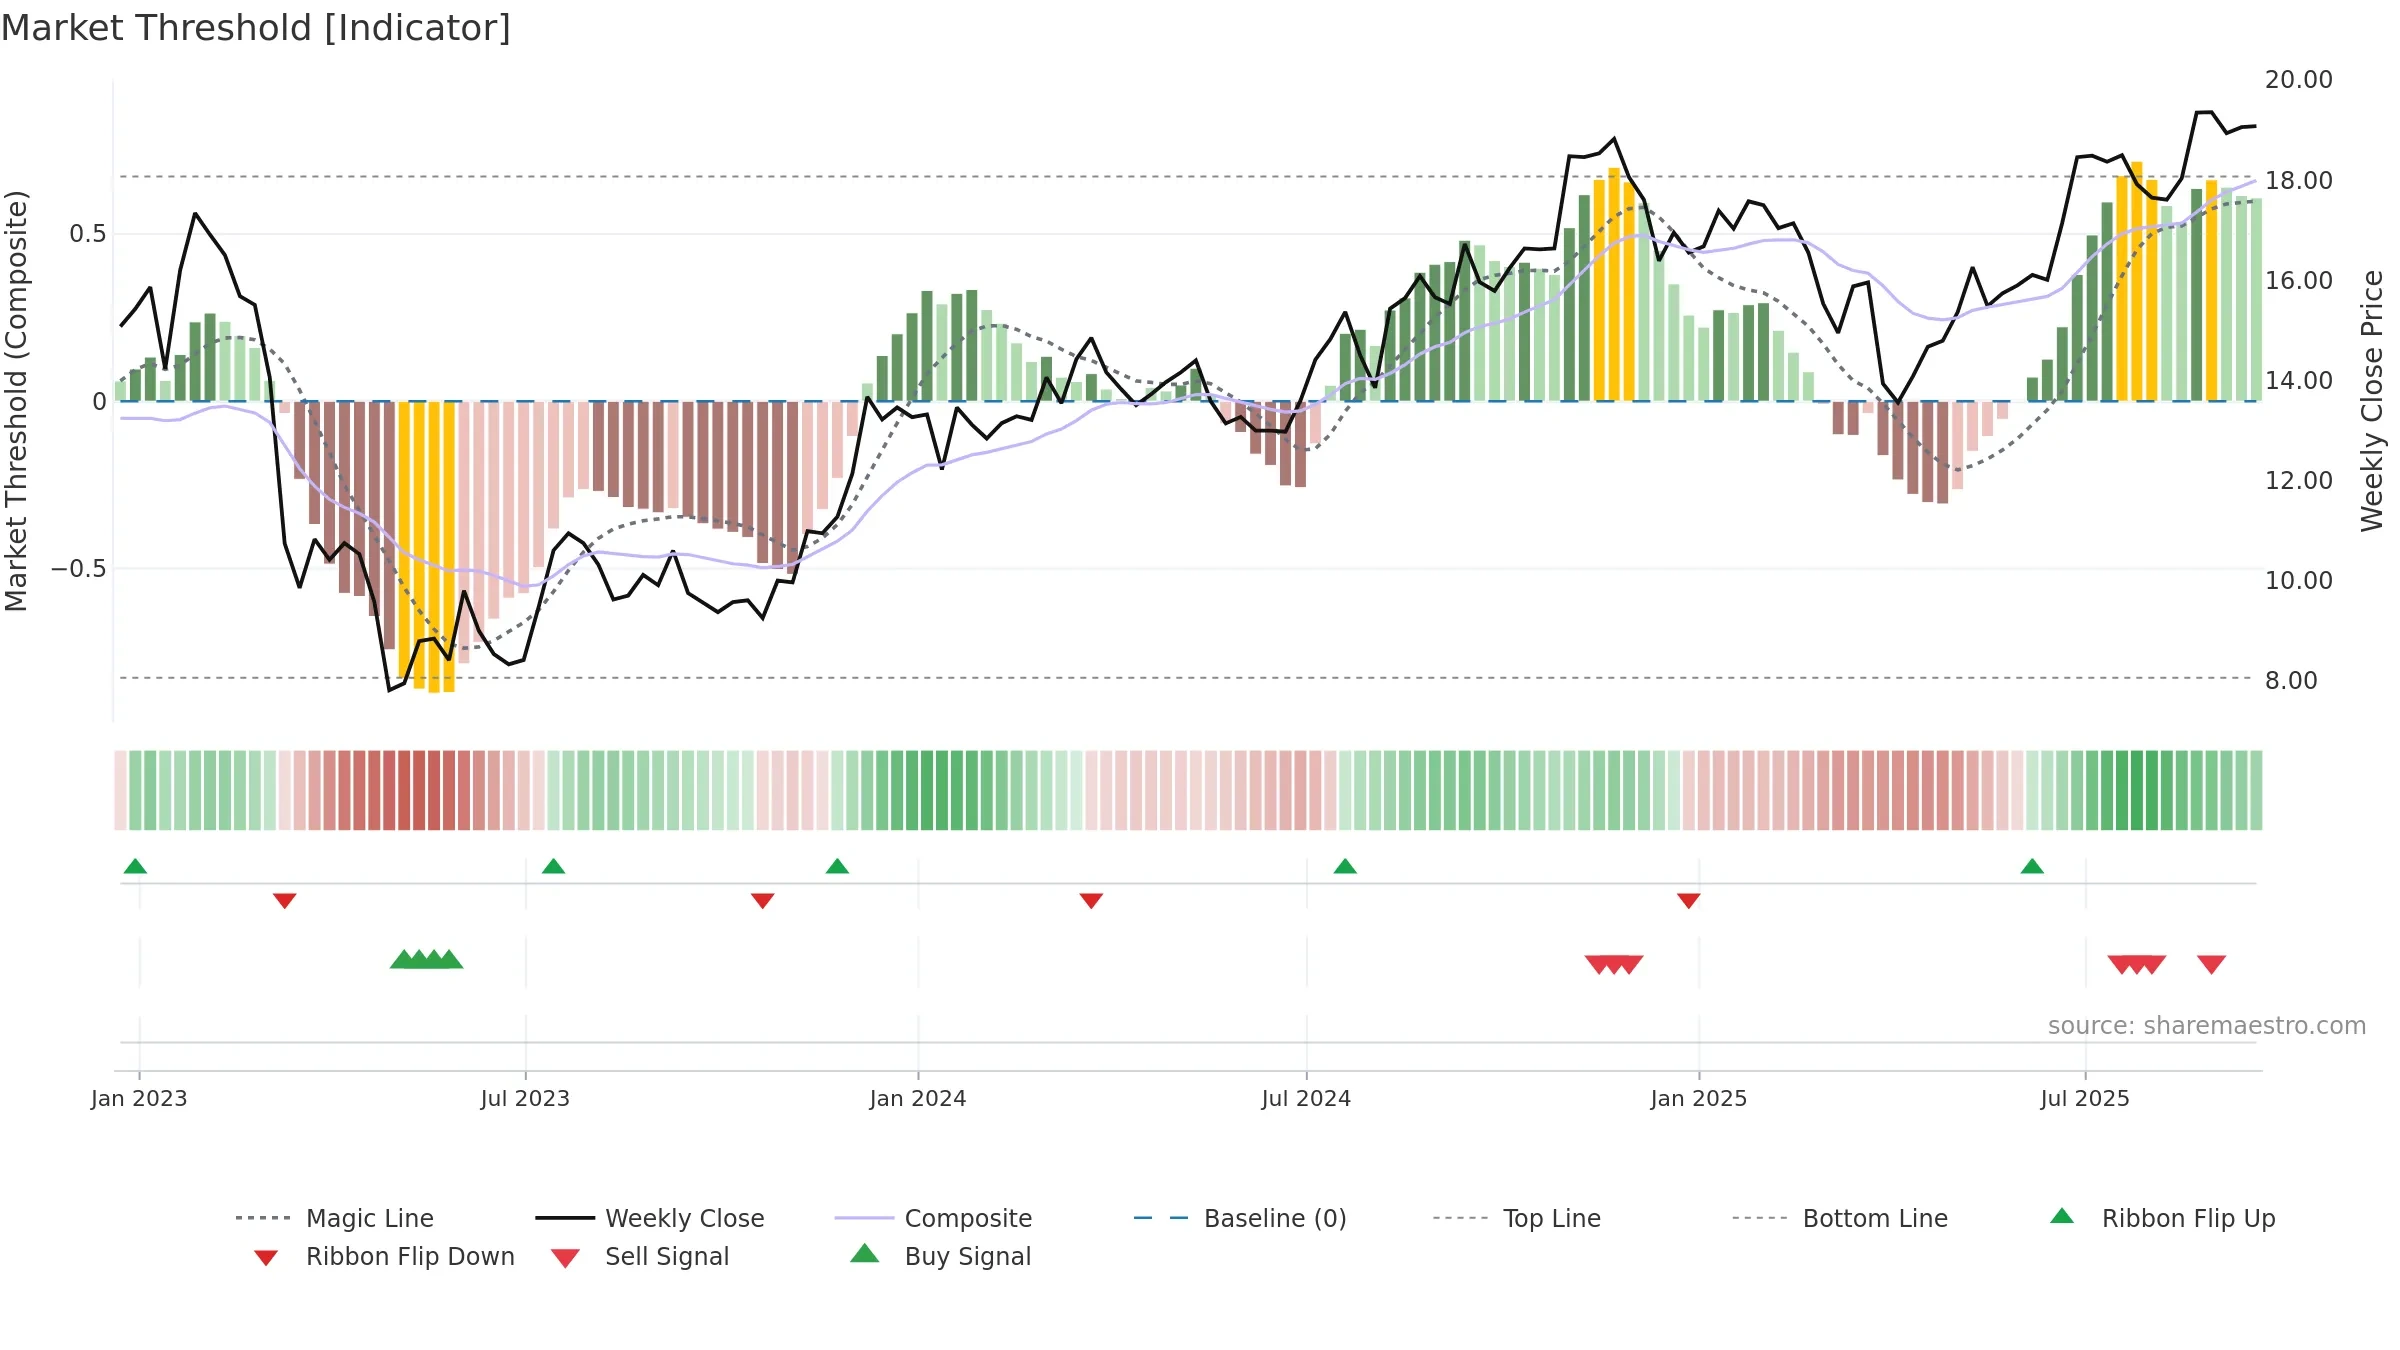Click the Jan 2025 x-axis label
The width and height of the screenshot is (2400, 1350).
(x=1699, y=1099)
